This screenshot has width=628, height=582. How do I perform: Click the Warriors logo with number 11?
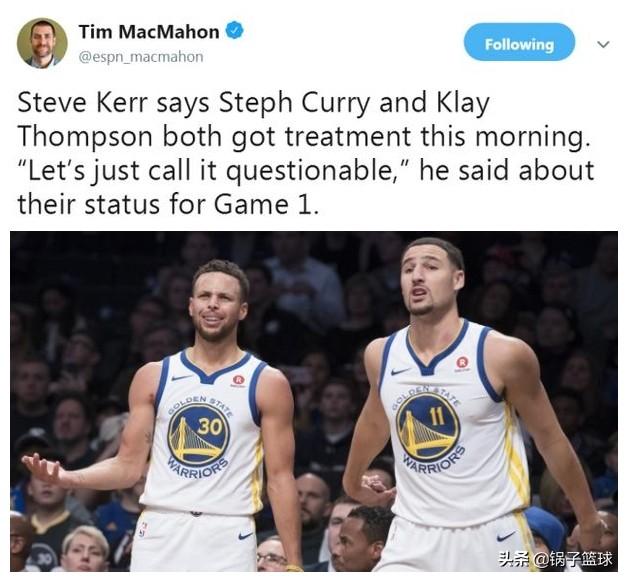click(x=428, y=427)
